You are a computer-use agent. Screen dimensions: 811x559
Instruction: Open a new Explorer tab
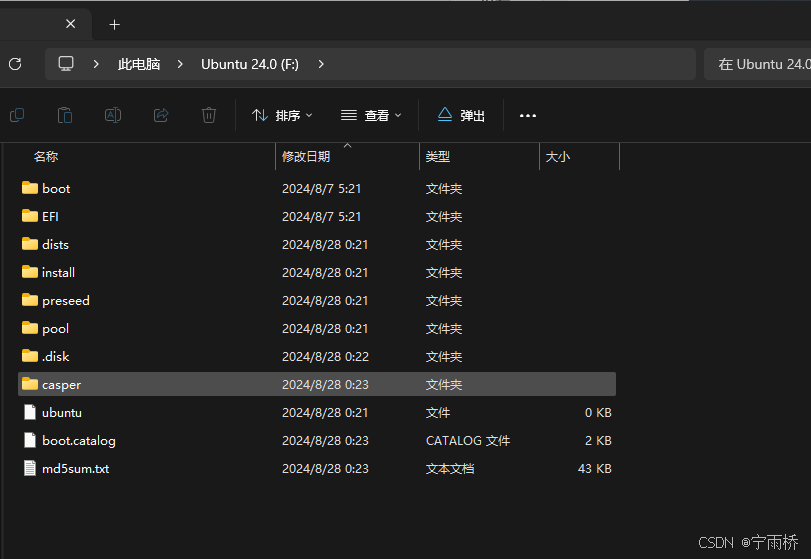(114, 24)
